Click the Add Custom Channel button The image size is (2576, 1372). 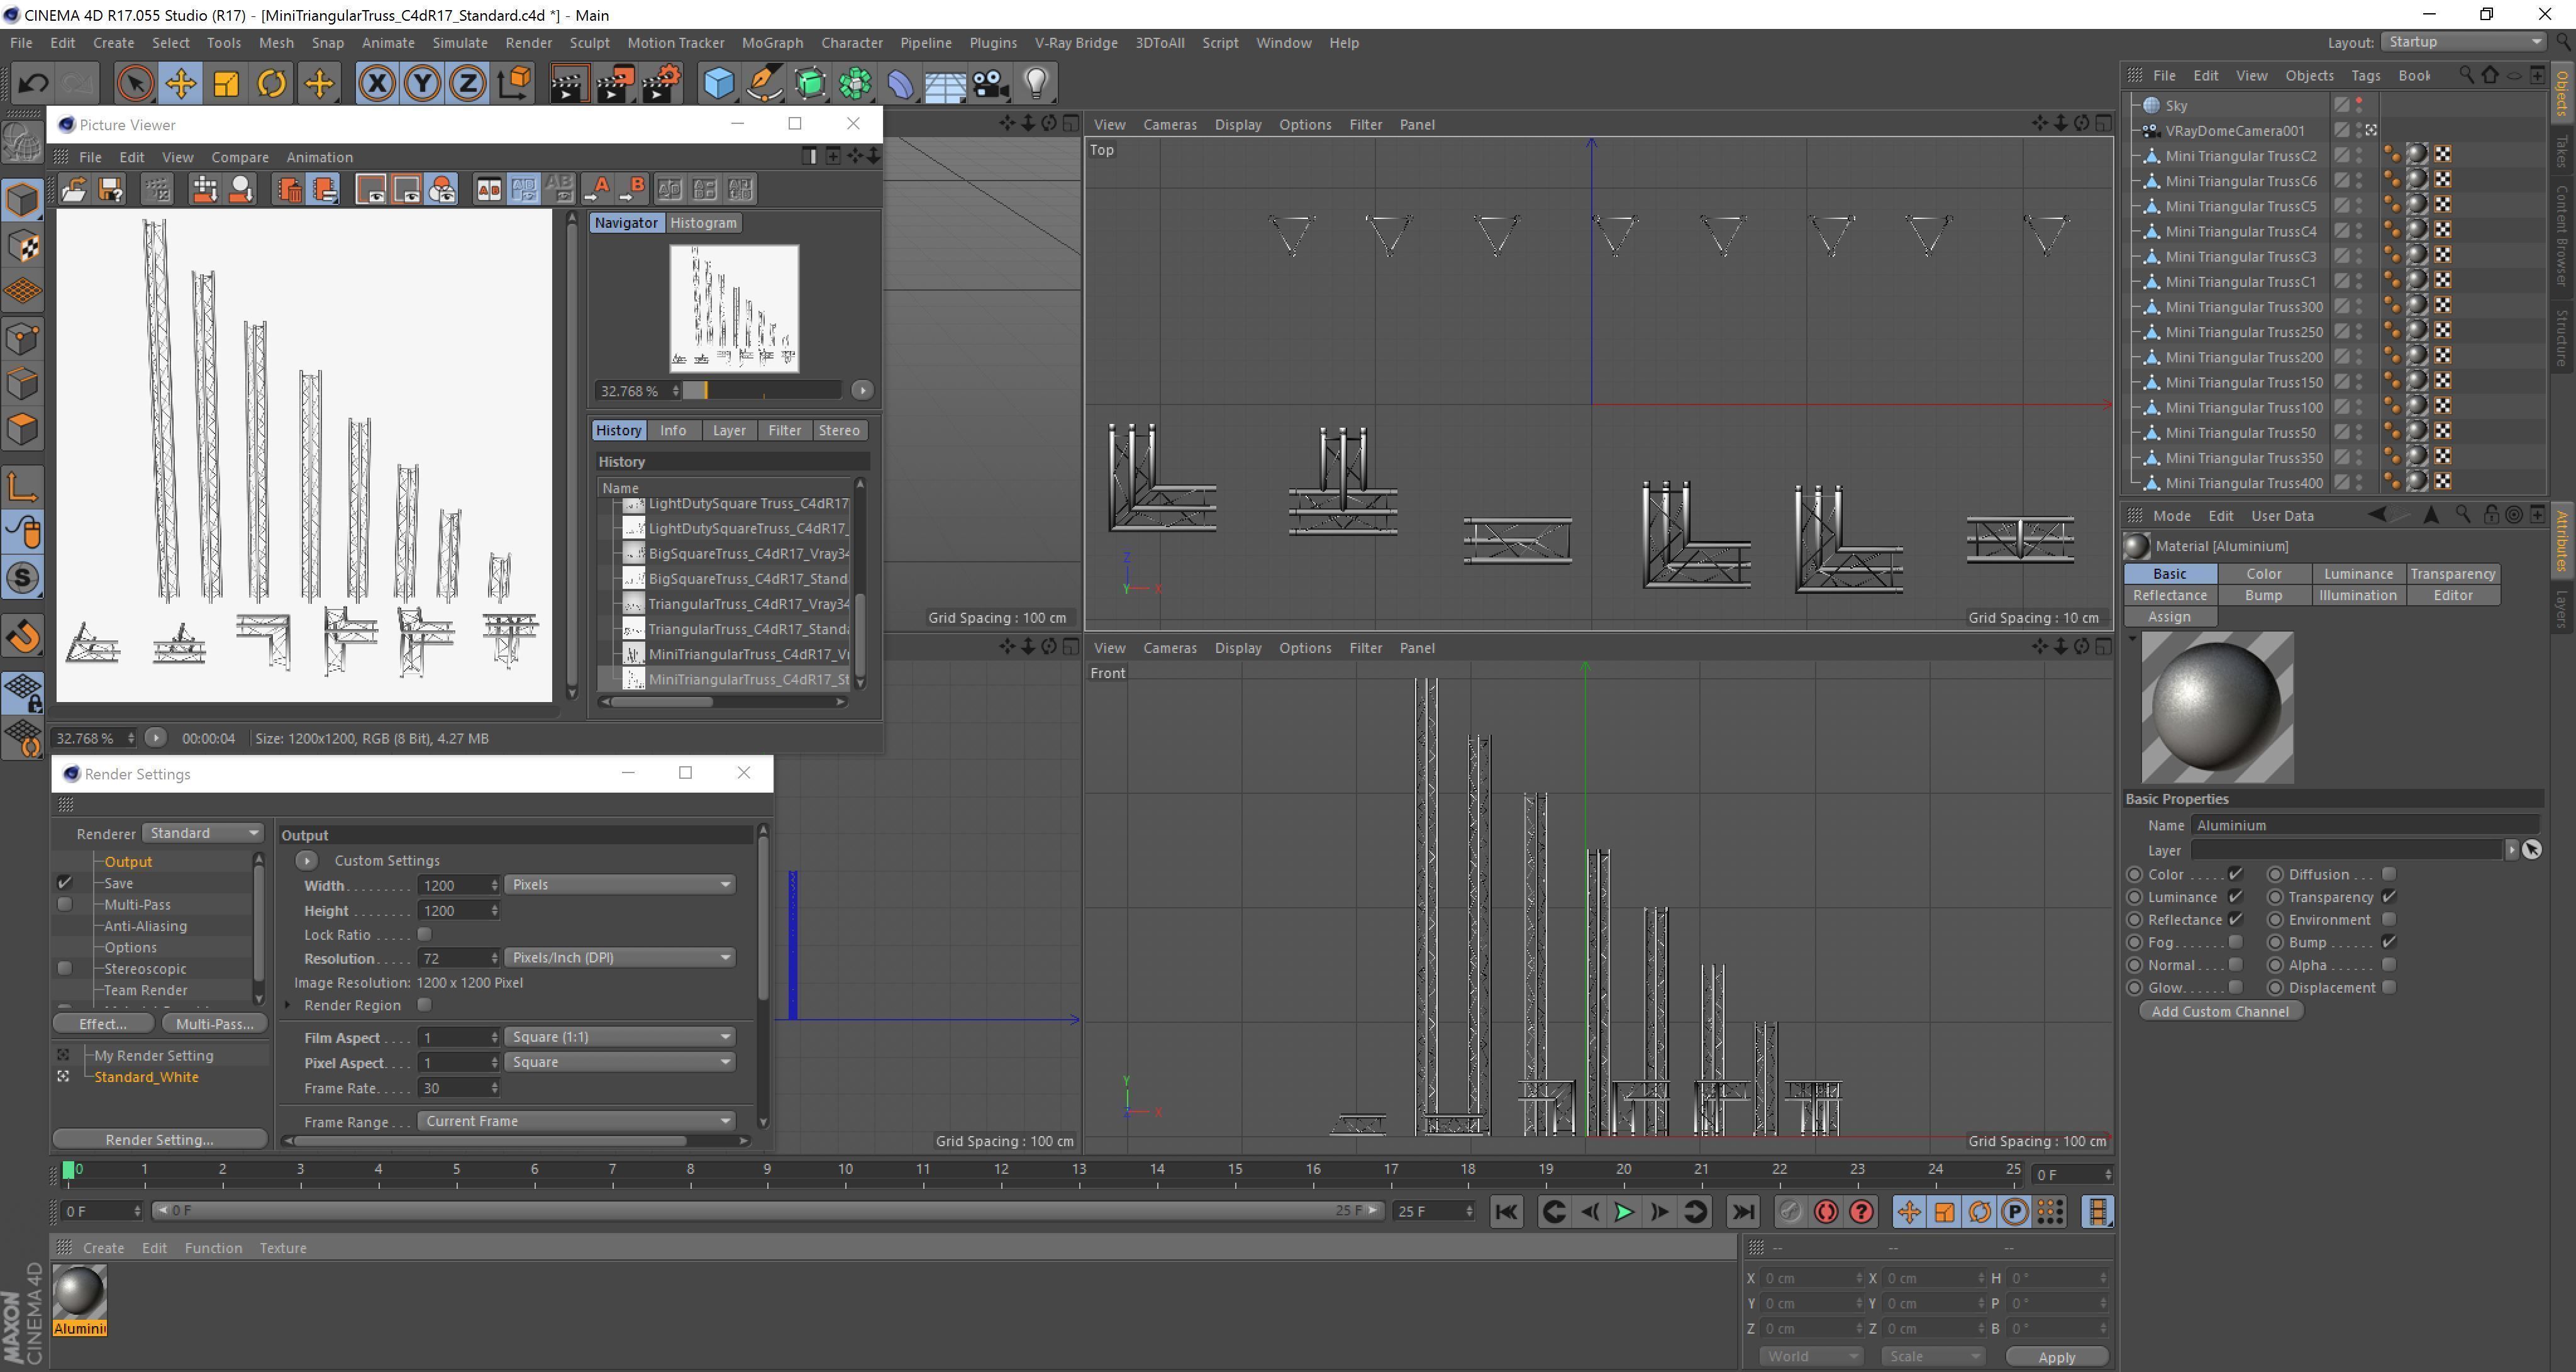coord(2220,1011)
